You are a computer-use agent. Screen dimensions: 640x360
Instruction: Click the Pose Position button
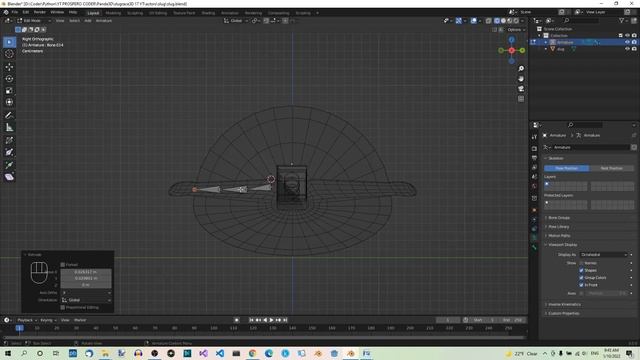[567, 168]
